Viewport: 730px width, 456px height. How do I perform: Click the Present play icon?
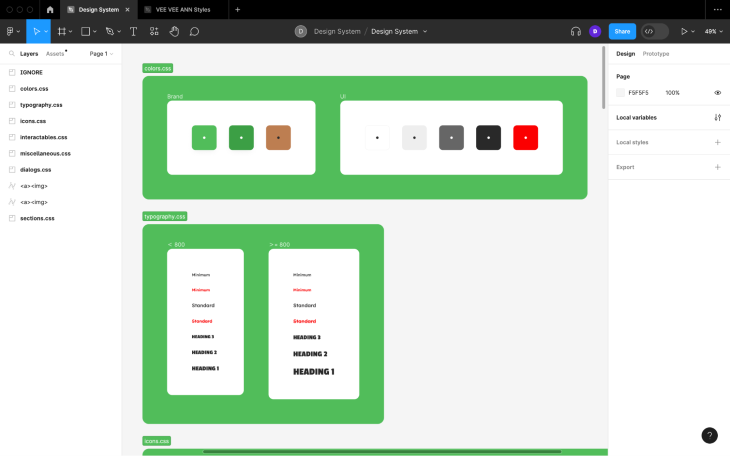pyautogui.click(x=684, y=31)
